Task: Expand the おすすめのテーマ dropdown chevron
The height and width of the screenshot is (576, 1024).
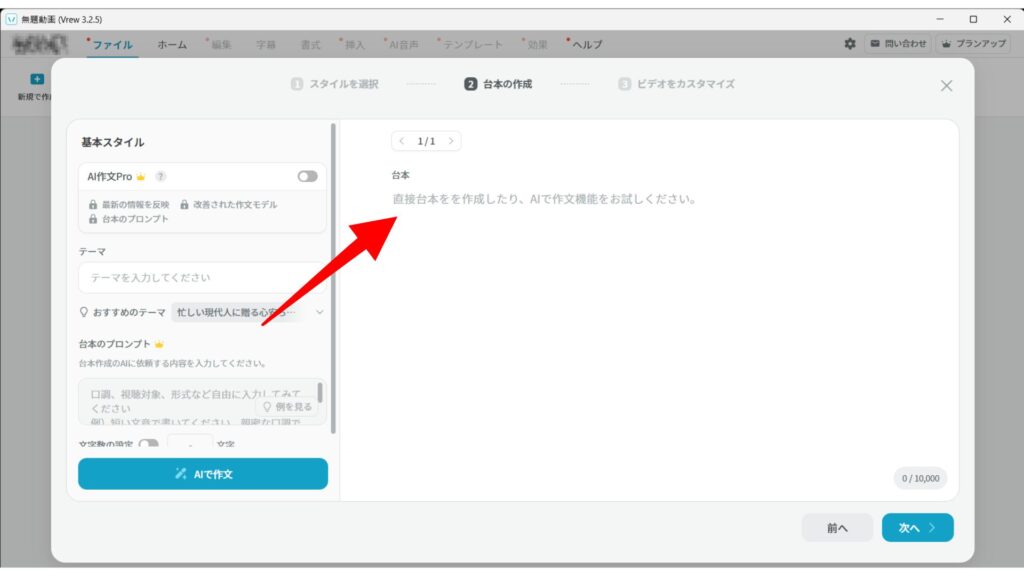Action: click(x=320, y=312)
